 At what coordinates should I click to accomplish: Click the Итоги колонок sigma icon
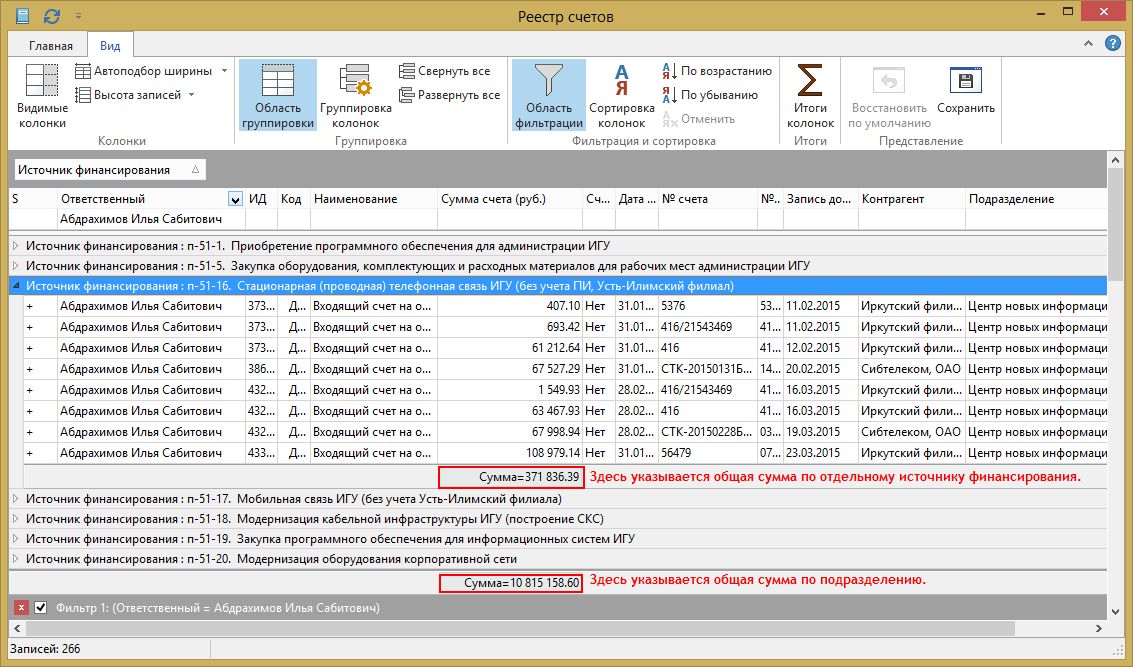point(809,82)
